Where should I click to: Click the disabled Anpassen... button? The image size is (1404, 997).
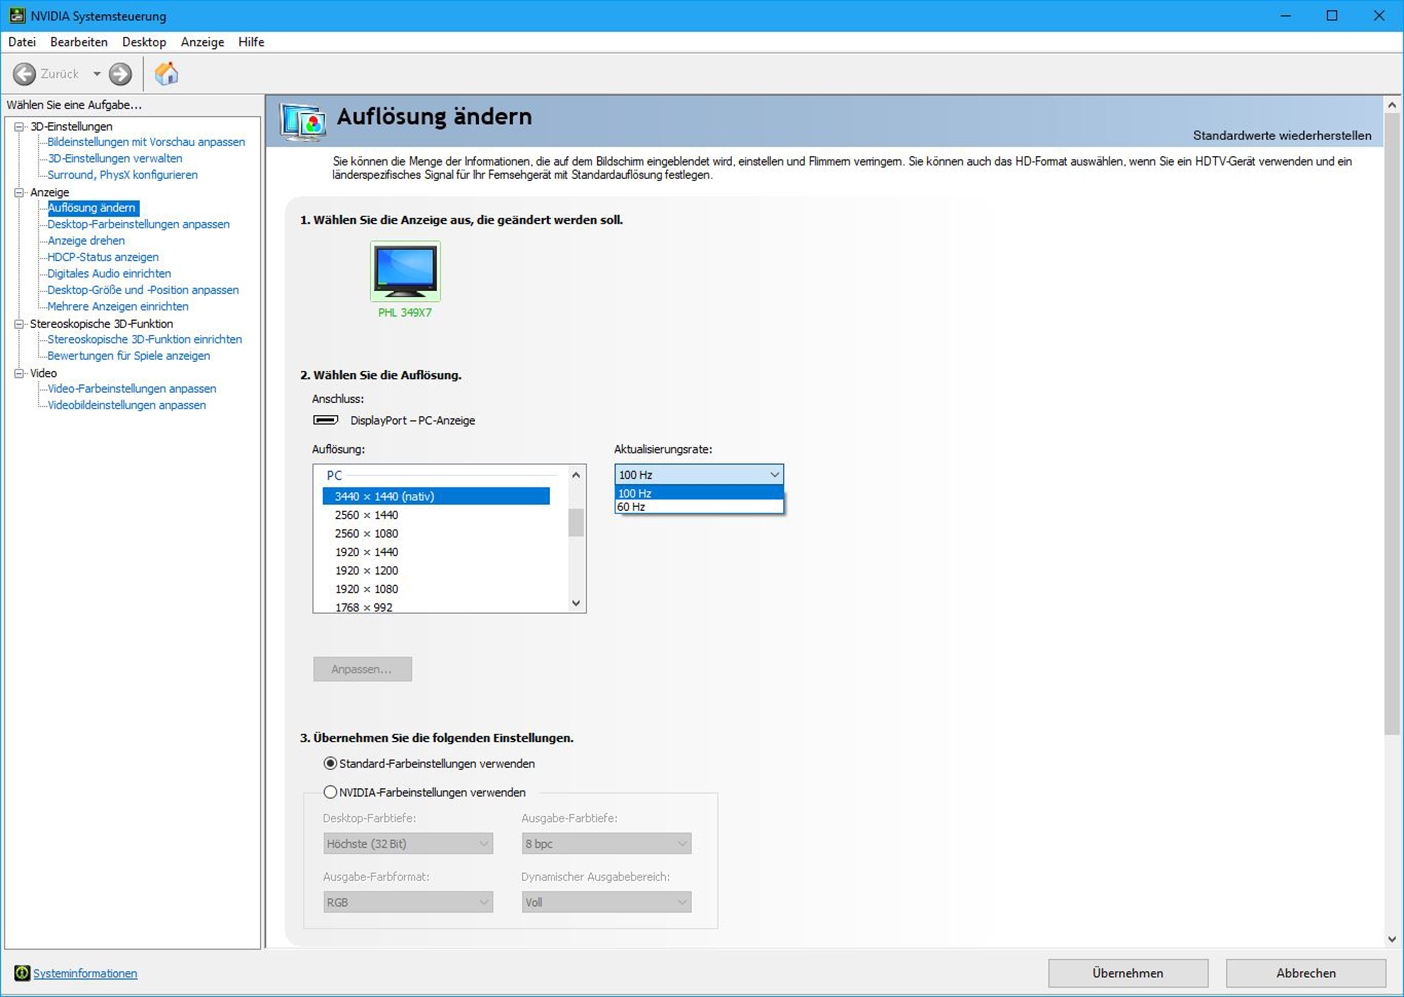click(363, 669)
